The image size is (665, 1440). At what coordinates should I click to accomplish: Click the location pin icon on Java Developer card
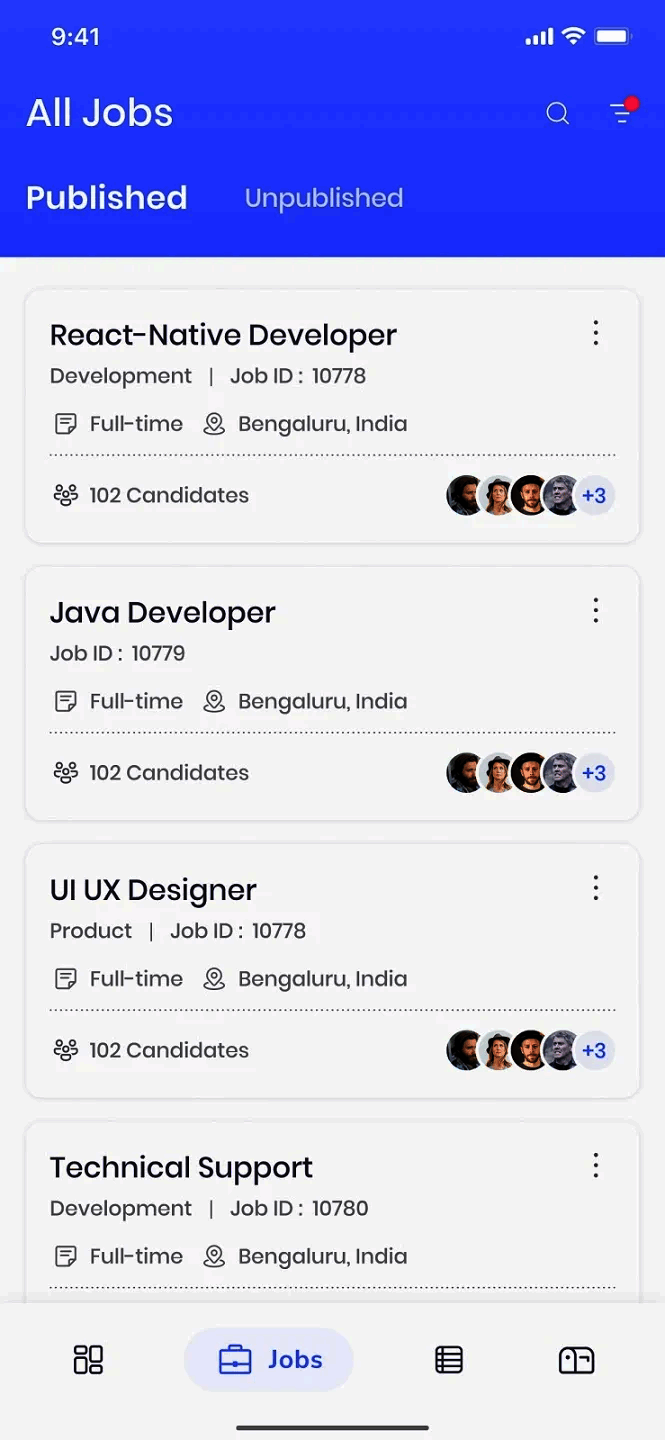(214, 701)
